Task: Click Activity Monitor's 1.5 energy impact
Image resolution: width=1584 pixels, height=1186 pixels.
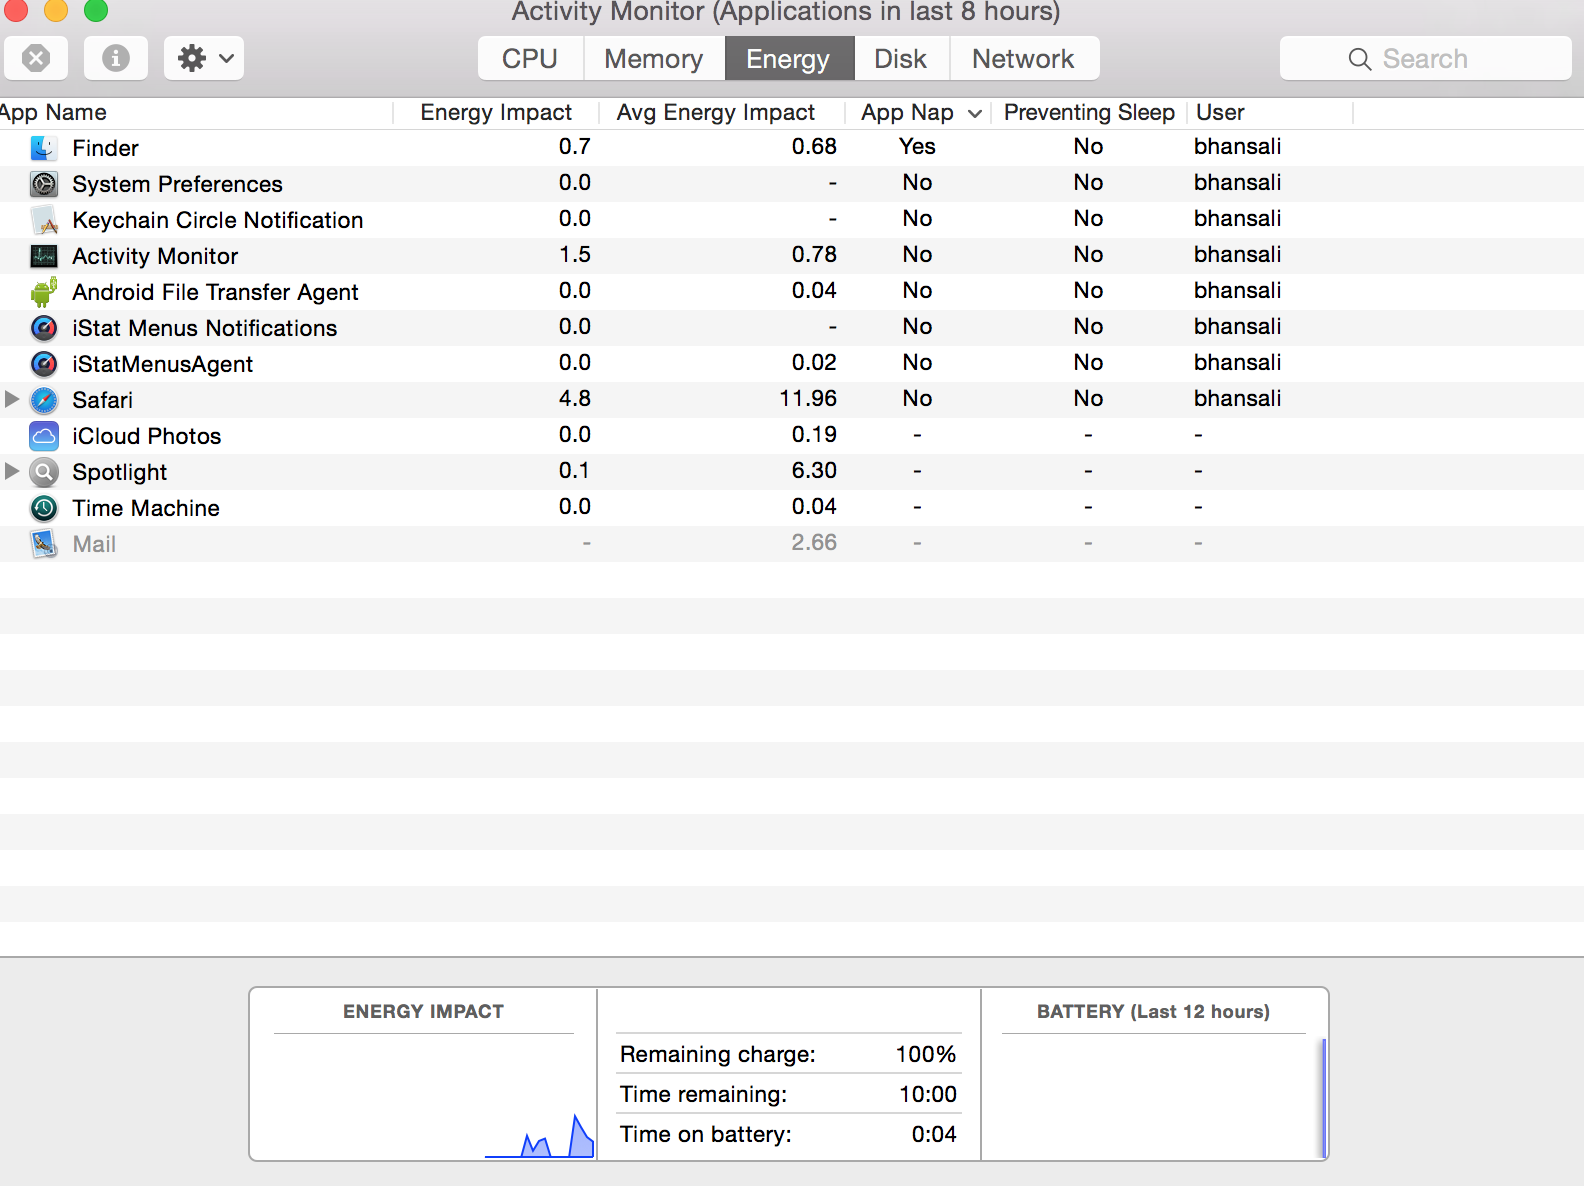Action: pyautogui.click(x=575, y=254)
